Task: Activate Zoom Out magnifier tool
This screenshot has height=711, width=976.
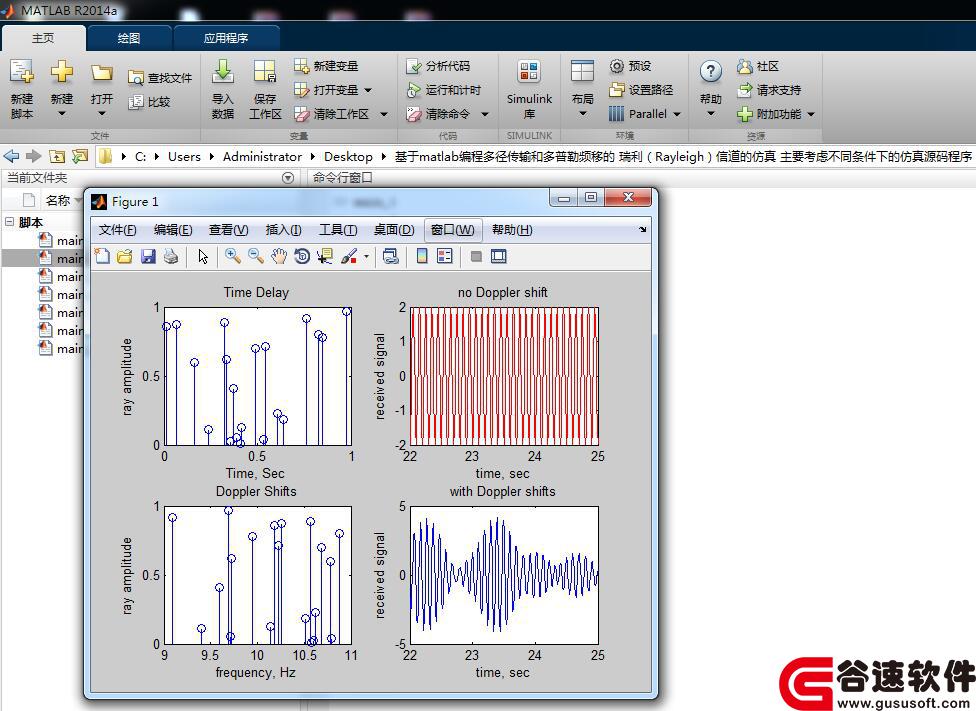Action: (x=256, y=256)
